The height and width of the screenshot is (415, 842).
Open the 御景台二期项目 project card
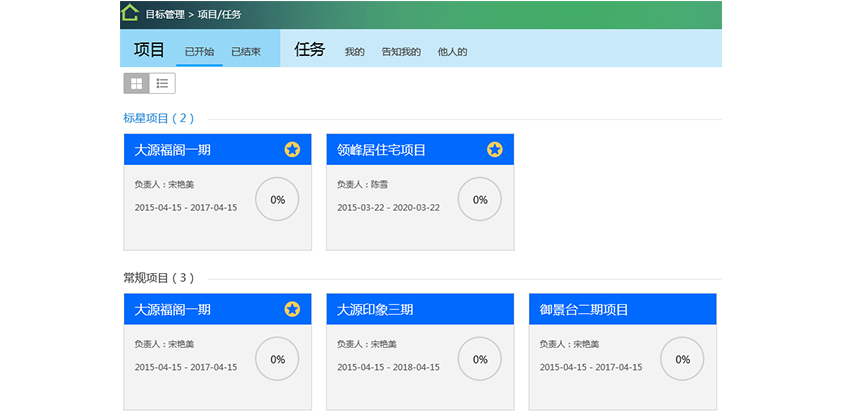click(622, 351)
